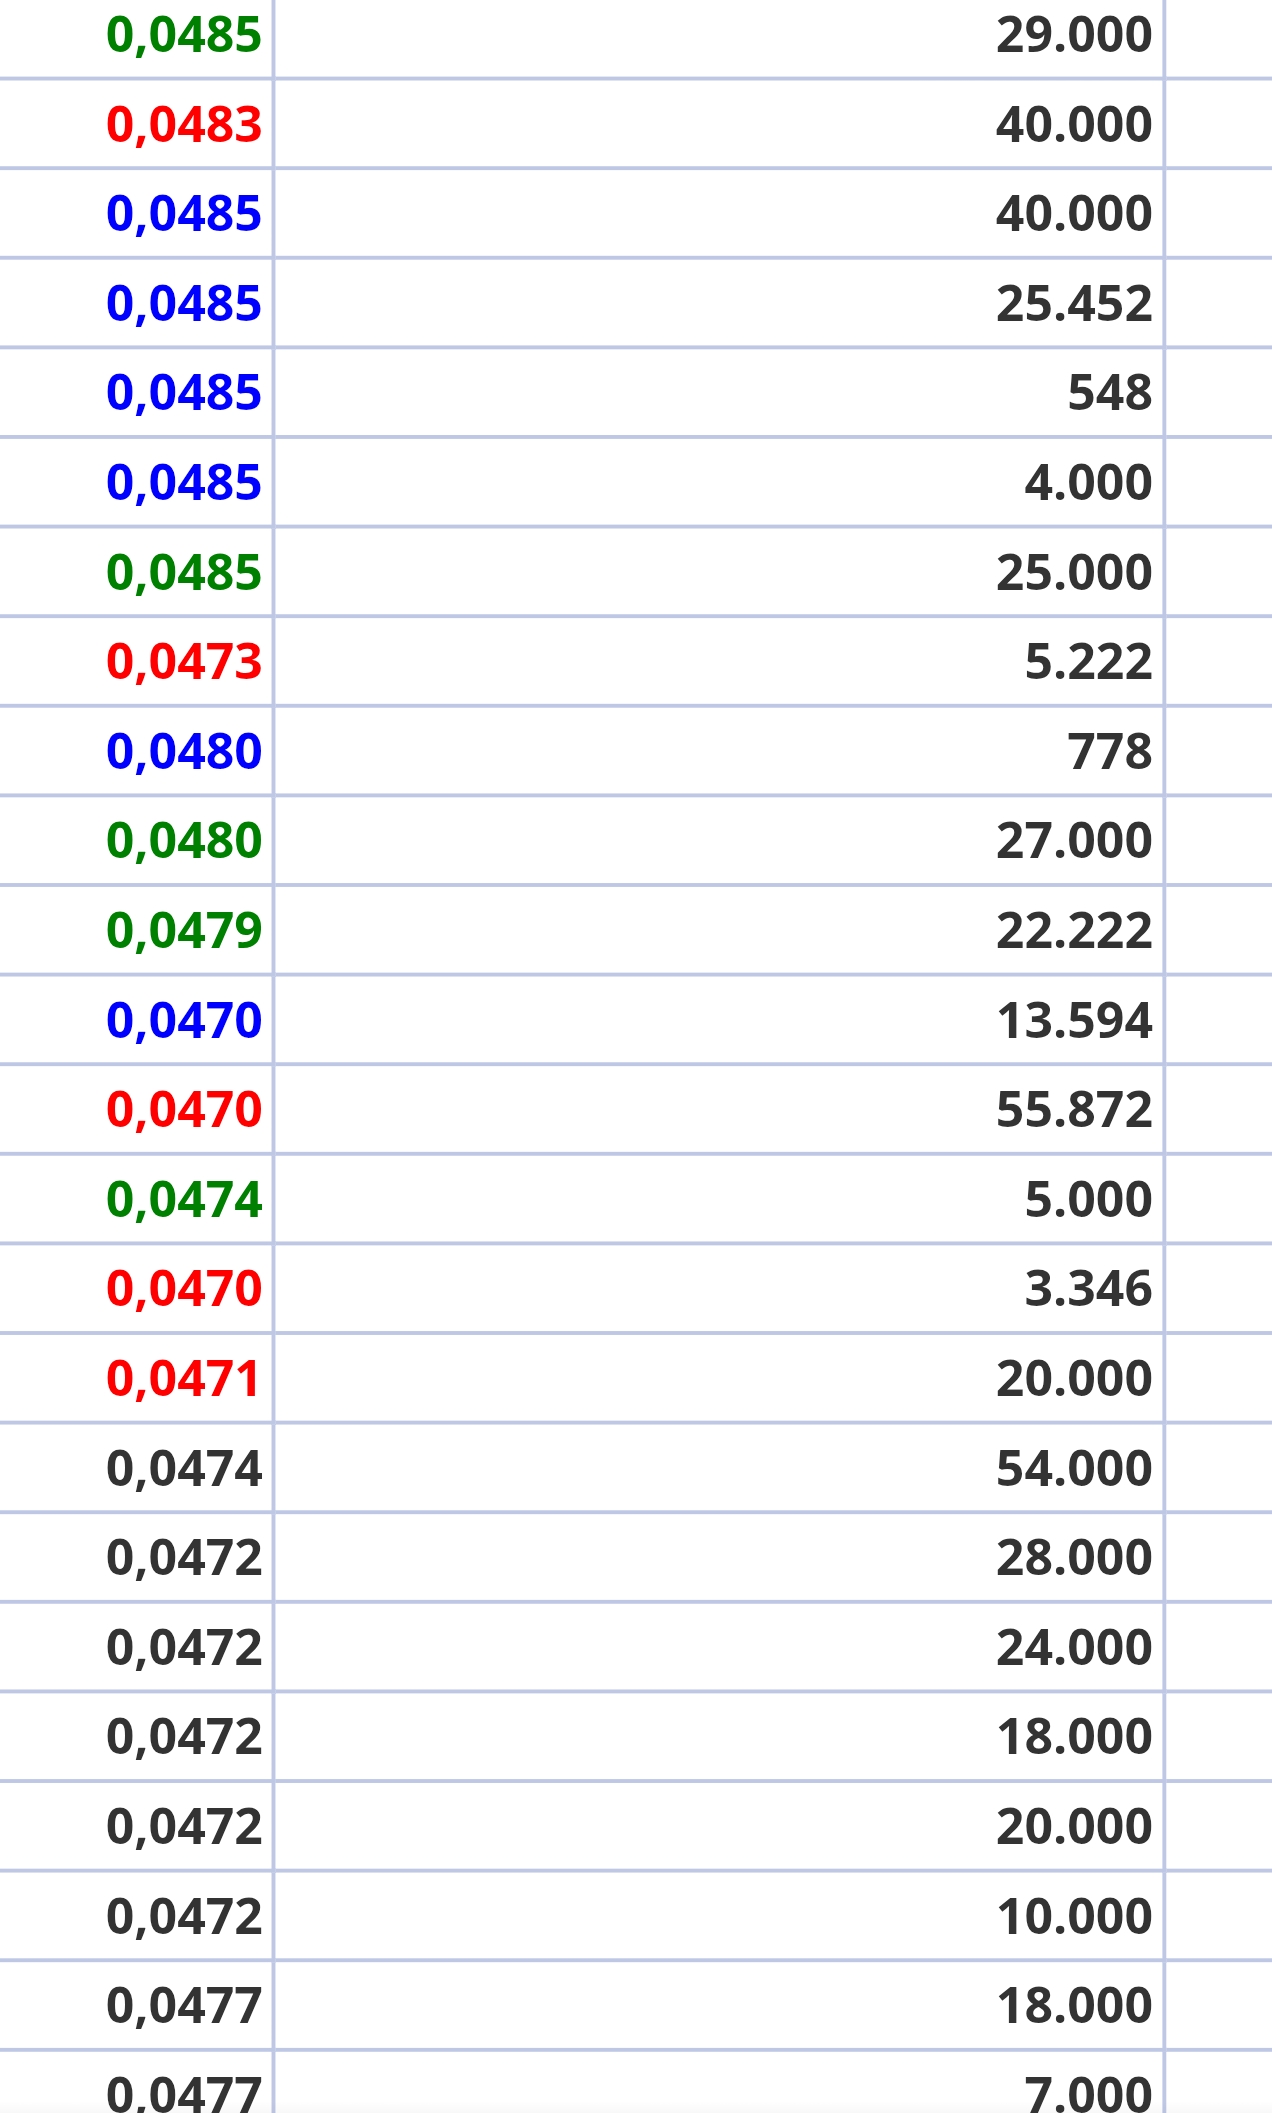Select the green price 0,0479
The height and width of the screenshot is (2113, 1272).
pos(184,930)
